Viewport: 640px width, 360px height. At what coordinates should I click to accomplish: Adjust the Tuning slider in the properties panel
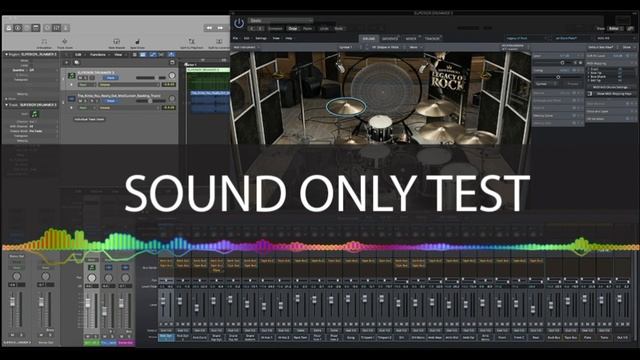558,77
